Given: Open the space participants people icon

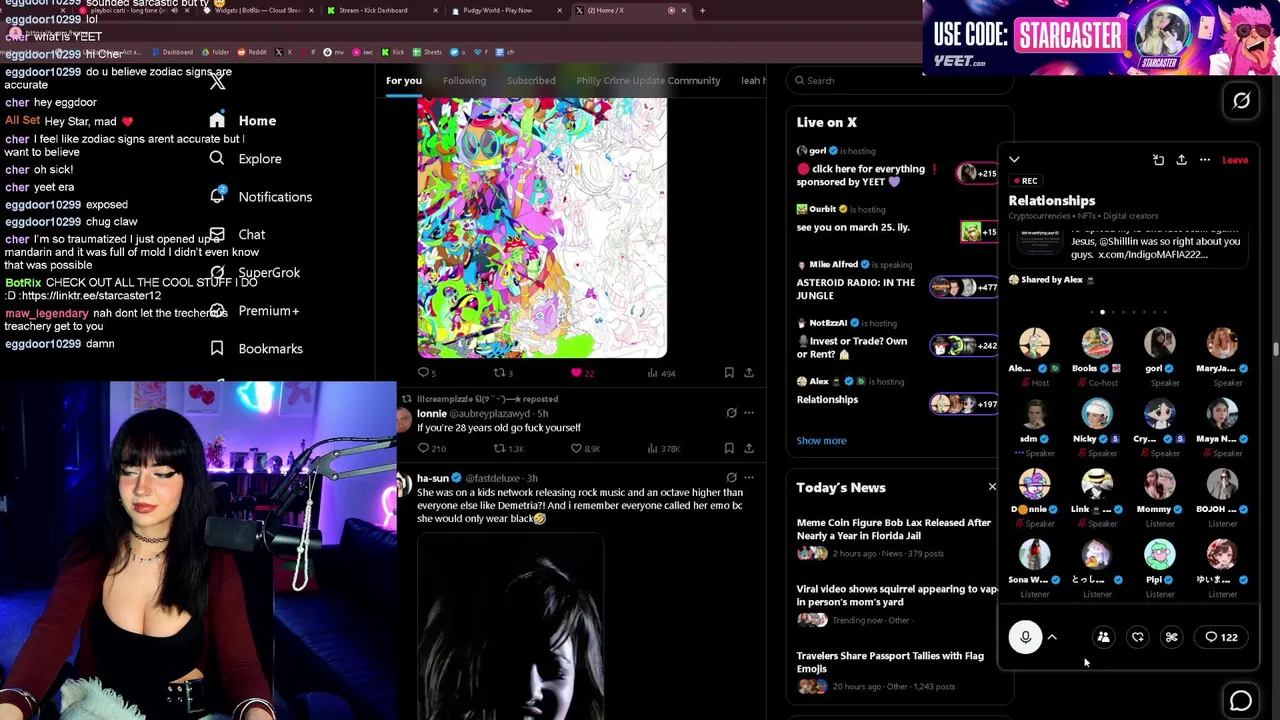Looking at the screenshot, I should 1104,637.
